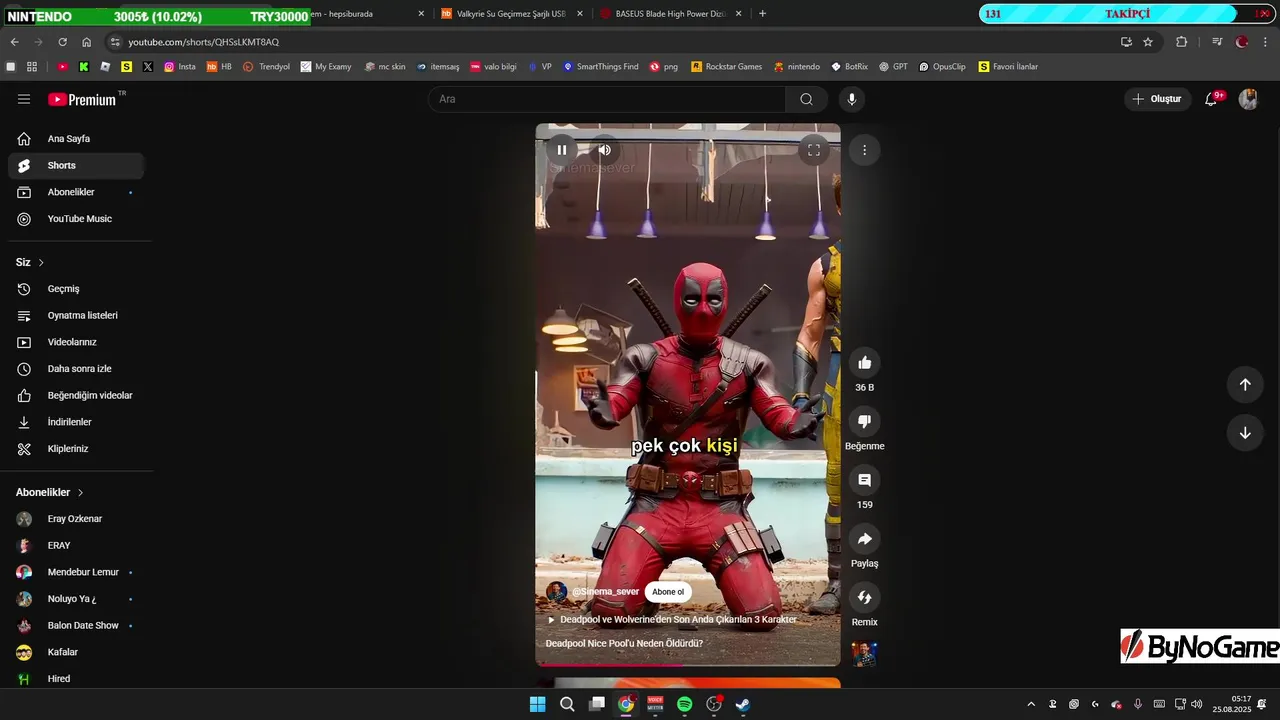Select Shorts in the sidebar
This screenshot has height=720, width=1280.
(76, 166)
